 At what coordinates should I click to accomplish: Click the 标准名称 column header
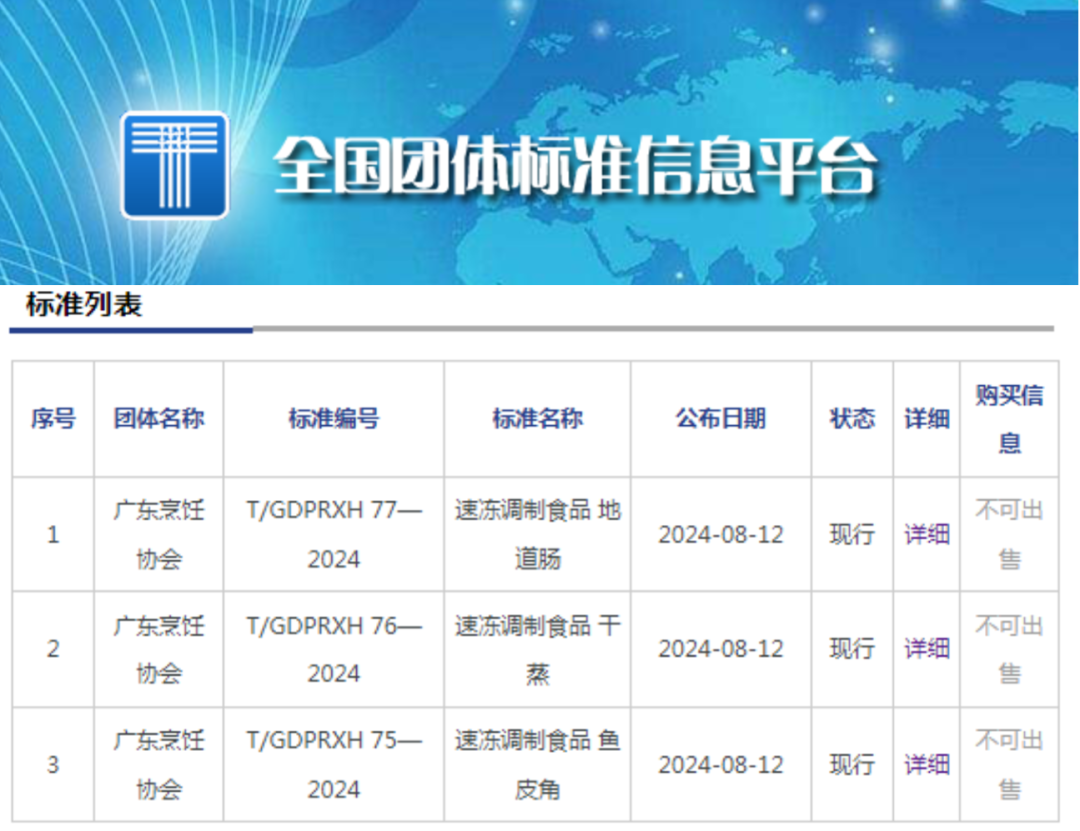point(538,418)
